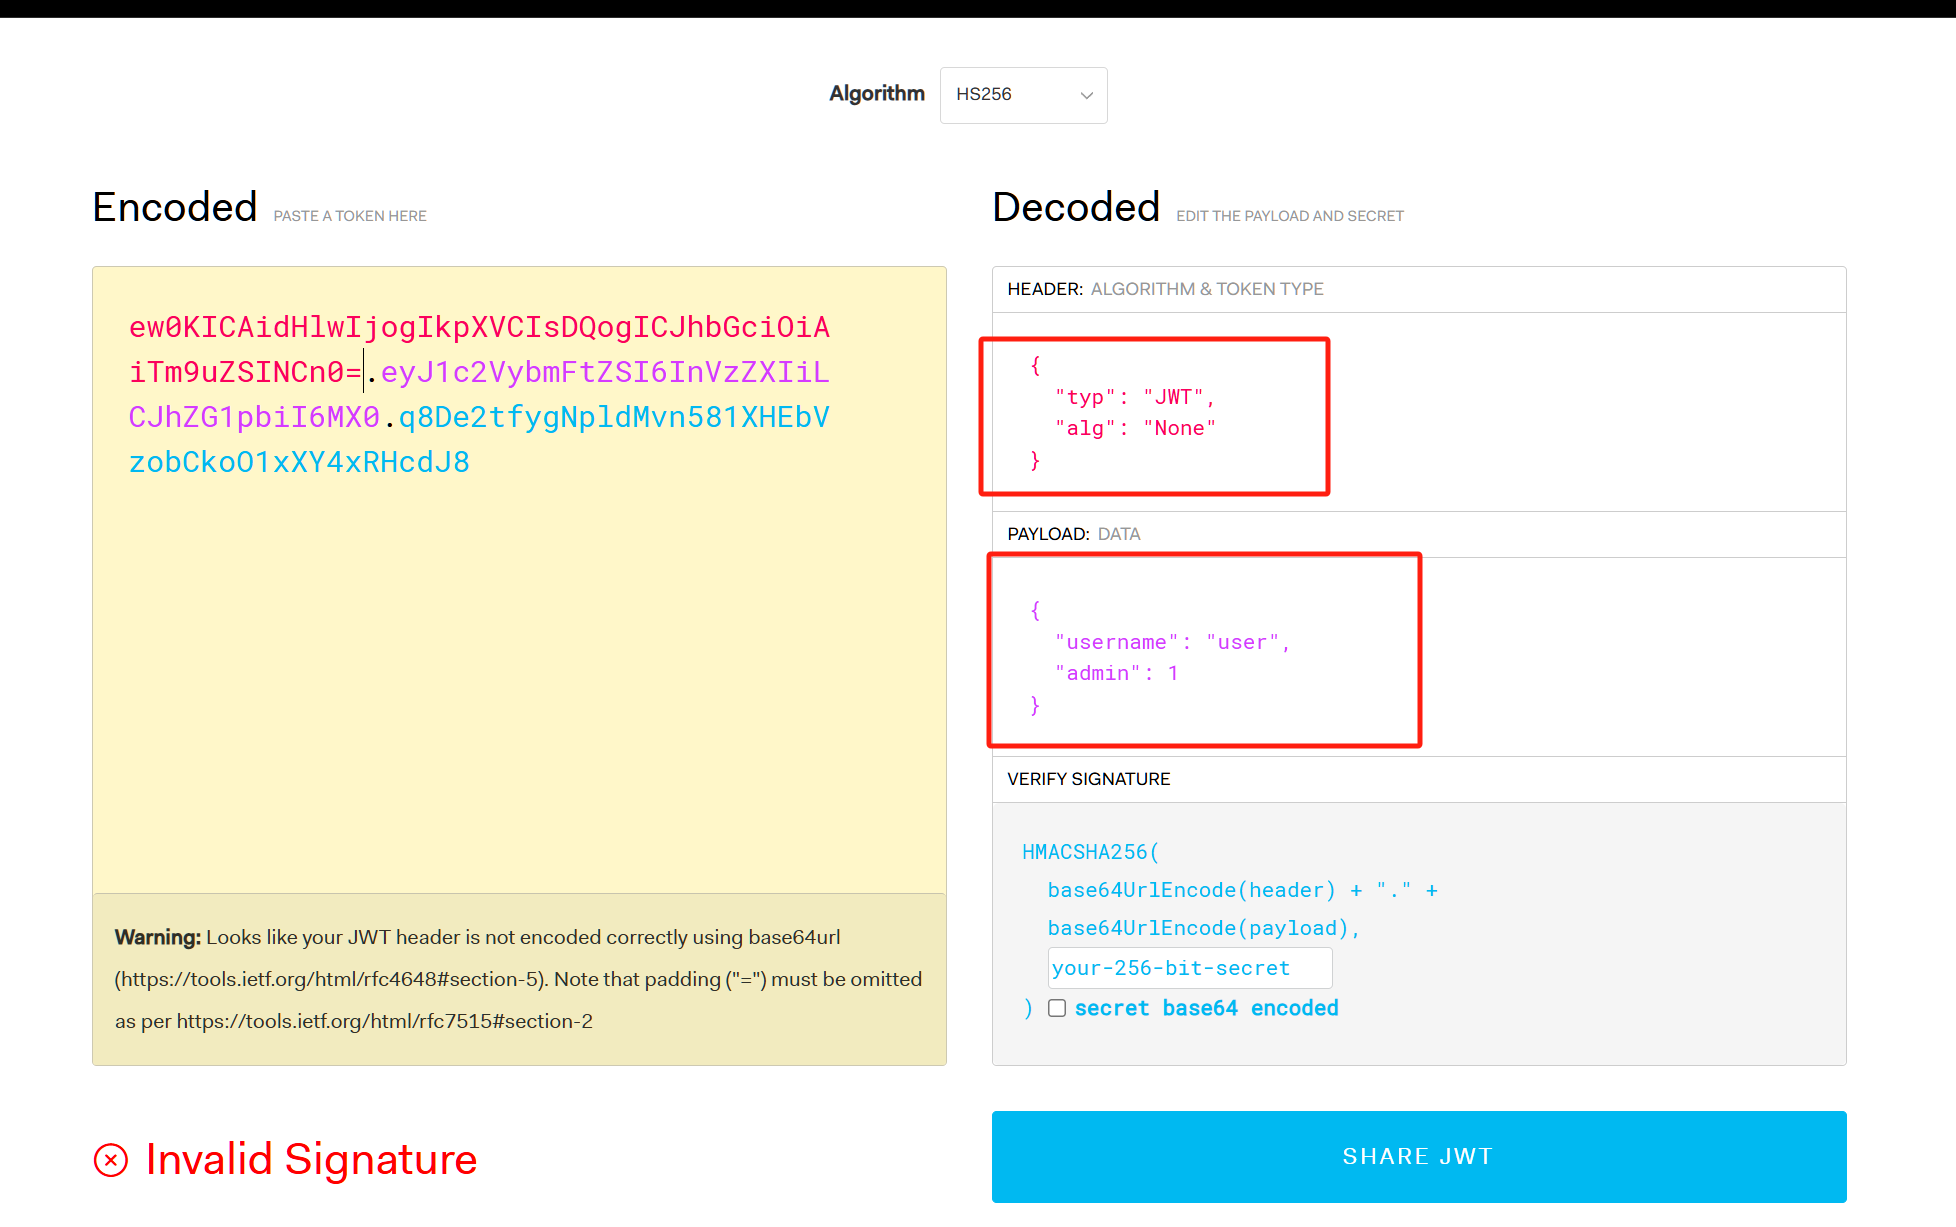
Task: Click the VERIFY SIGNATURE section label
Action: pos(1088,779)
